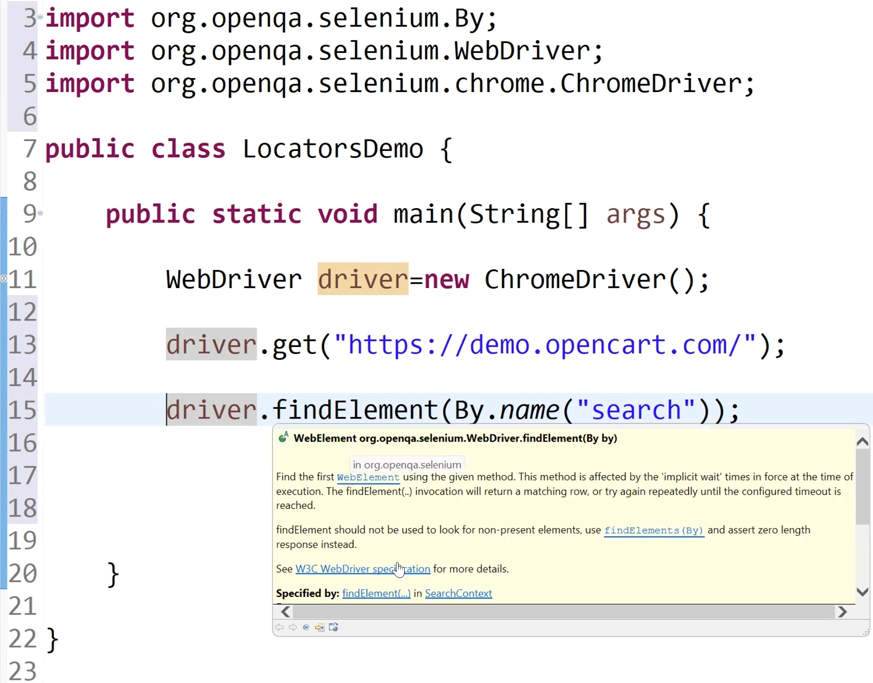
Task: Collapse the main method fold on line 9
Action: 40,213
